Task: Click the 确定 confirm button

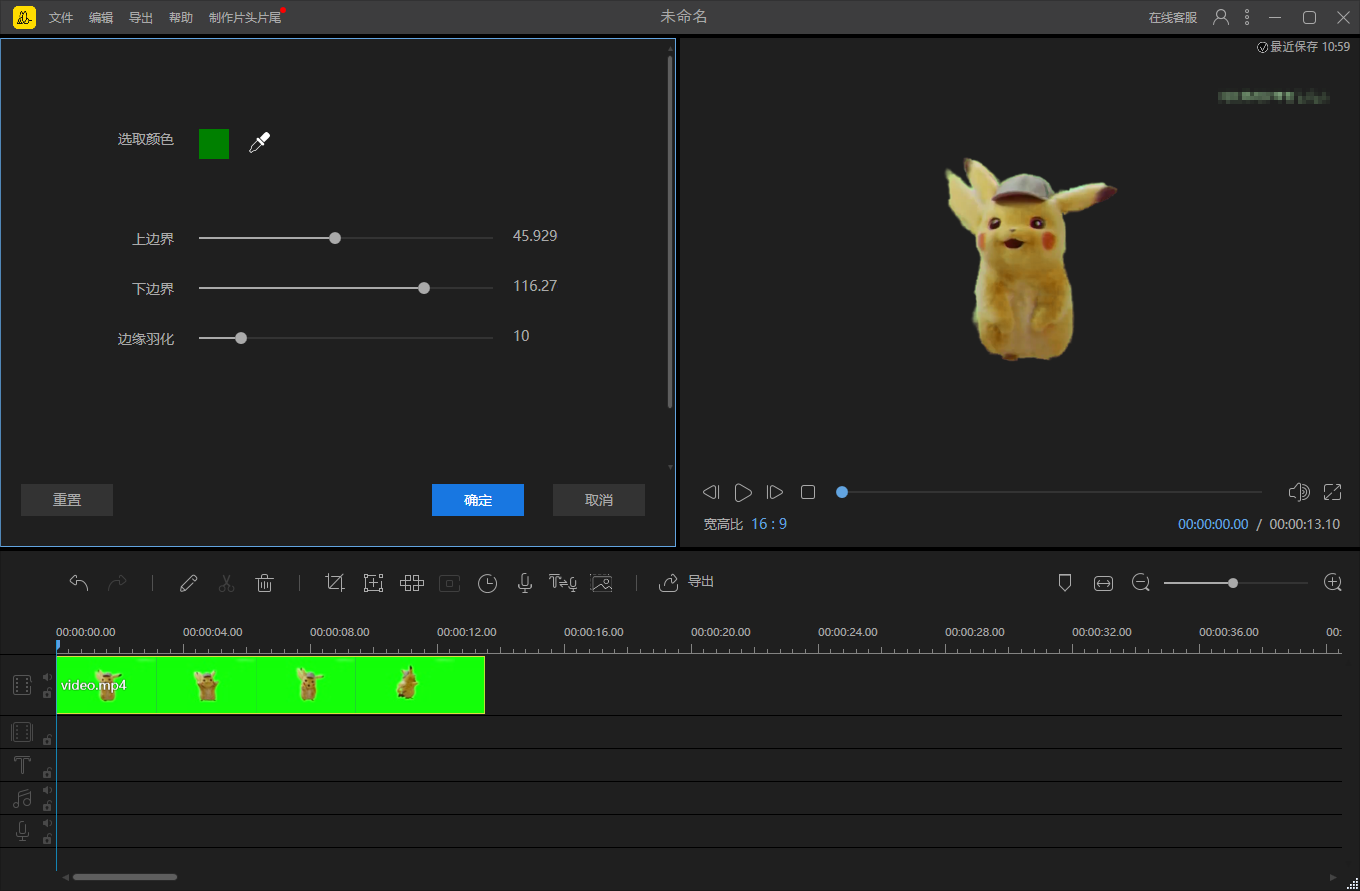Action: [x=478, y=500]
